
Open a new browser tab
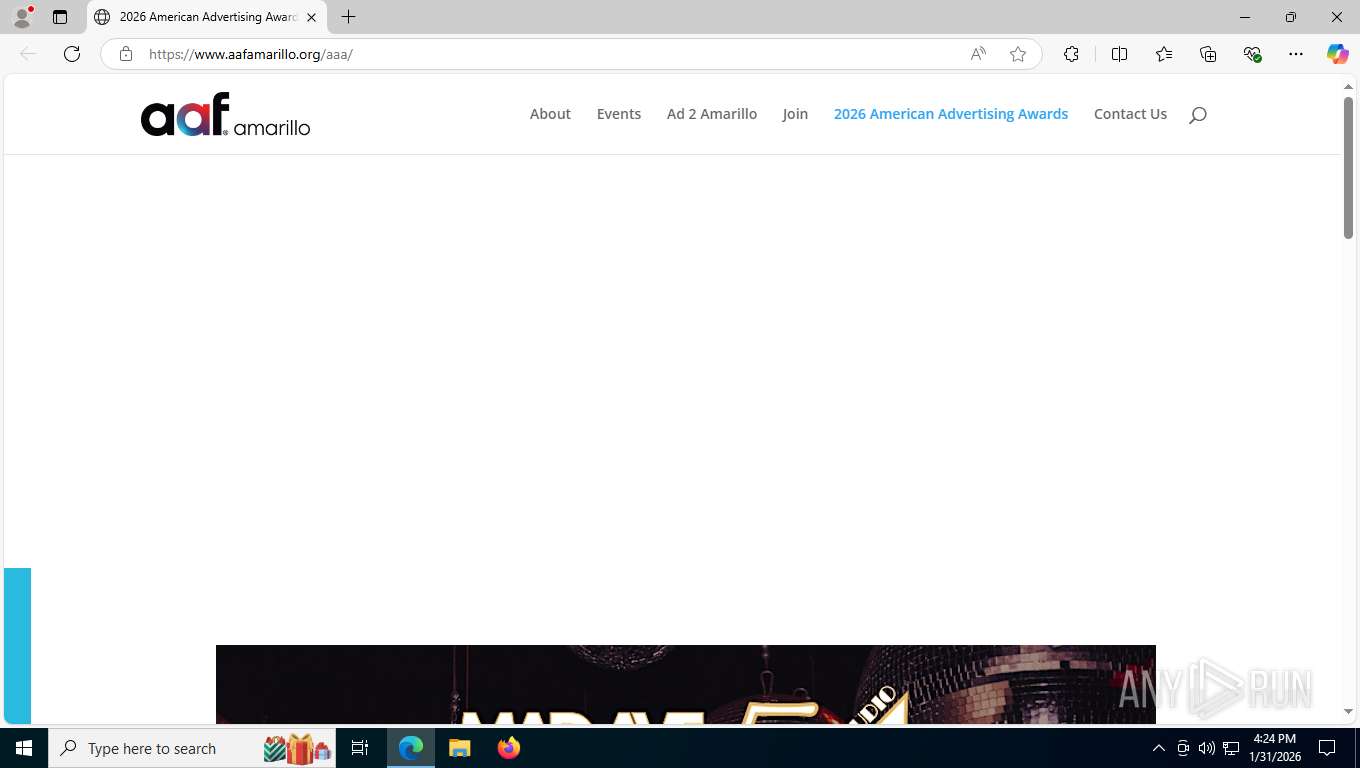click(348, 17)
